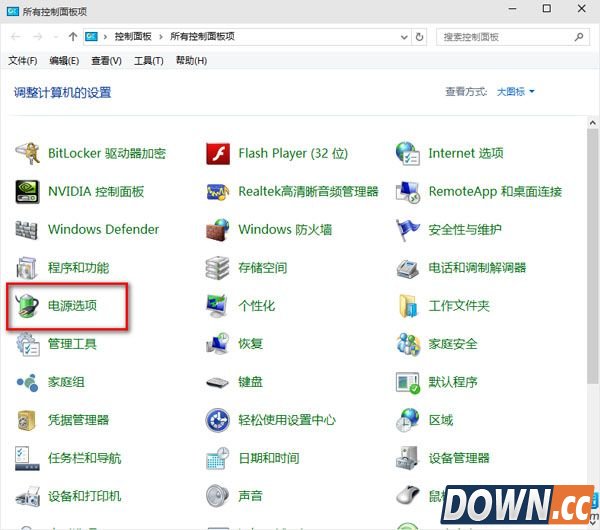The width and height of the screenshot is (600, 530).
Task: Open the Windows 防火墙 icon
Action: [x=218, y=230]
